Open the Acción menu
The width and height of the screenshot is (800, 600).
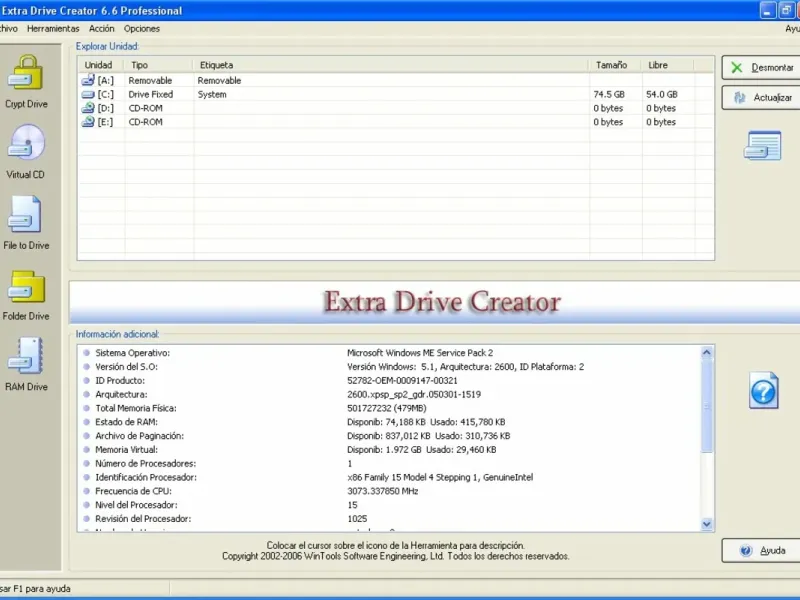[102, 29]
